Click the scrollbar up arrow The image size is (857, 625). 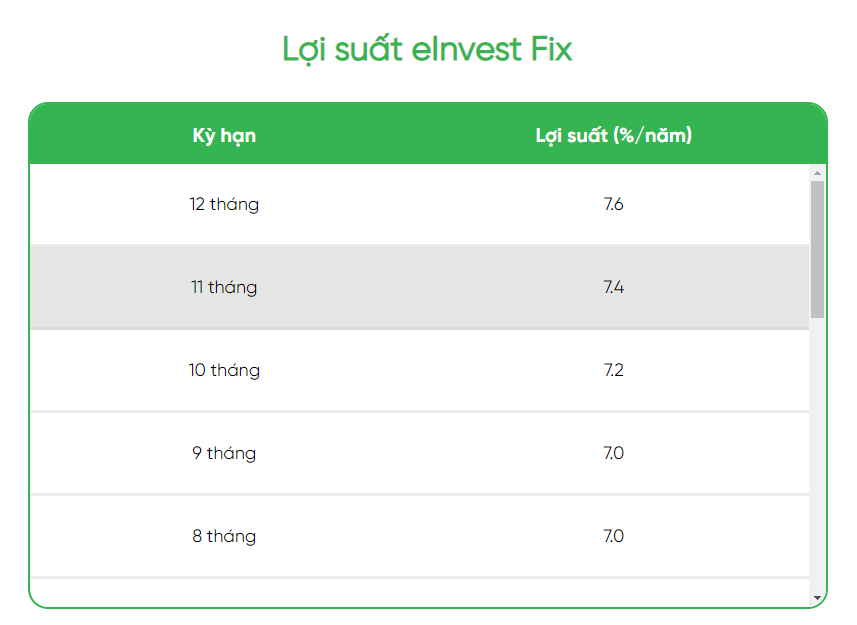click(x=815, y=175)
